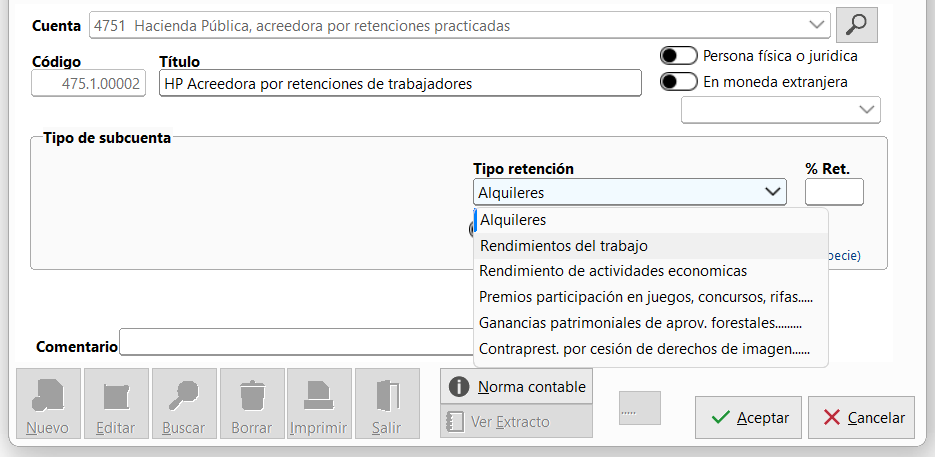The height and width of the screenshot is (457, 935).
Task: Click the Salir door button
Action: (x=386, y=404)
